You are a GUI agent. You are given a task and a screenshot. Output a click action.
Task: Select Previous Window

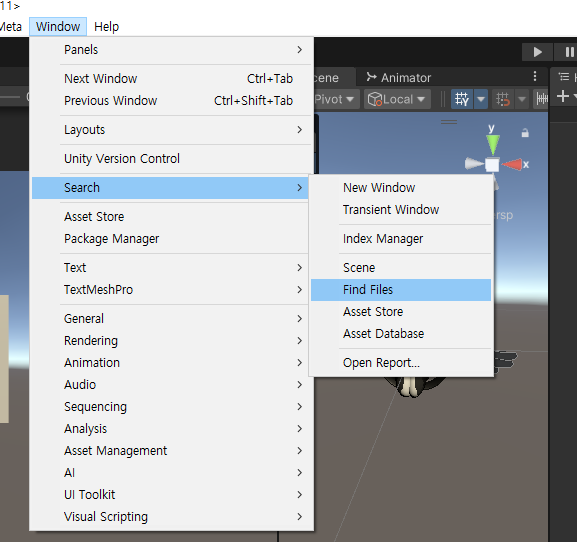[x=170, y=100]
